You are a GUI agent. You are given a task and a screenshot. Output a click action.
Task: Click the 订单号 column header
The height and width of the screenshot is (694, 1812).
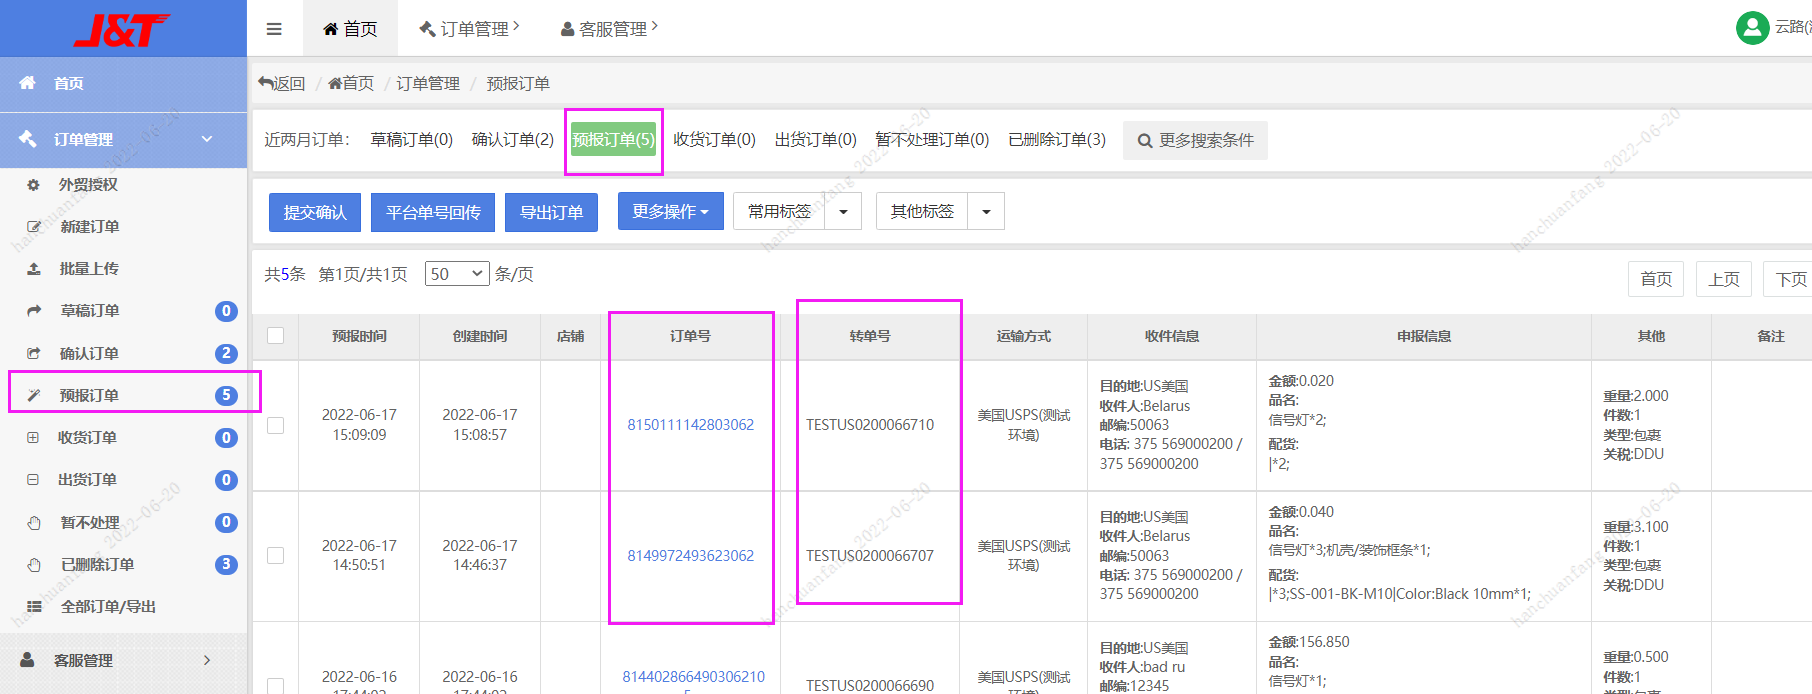pos(691,336)
